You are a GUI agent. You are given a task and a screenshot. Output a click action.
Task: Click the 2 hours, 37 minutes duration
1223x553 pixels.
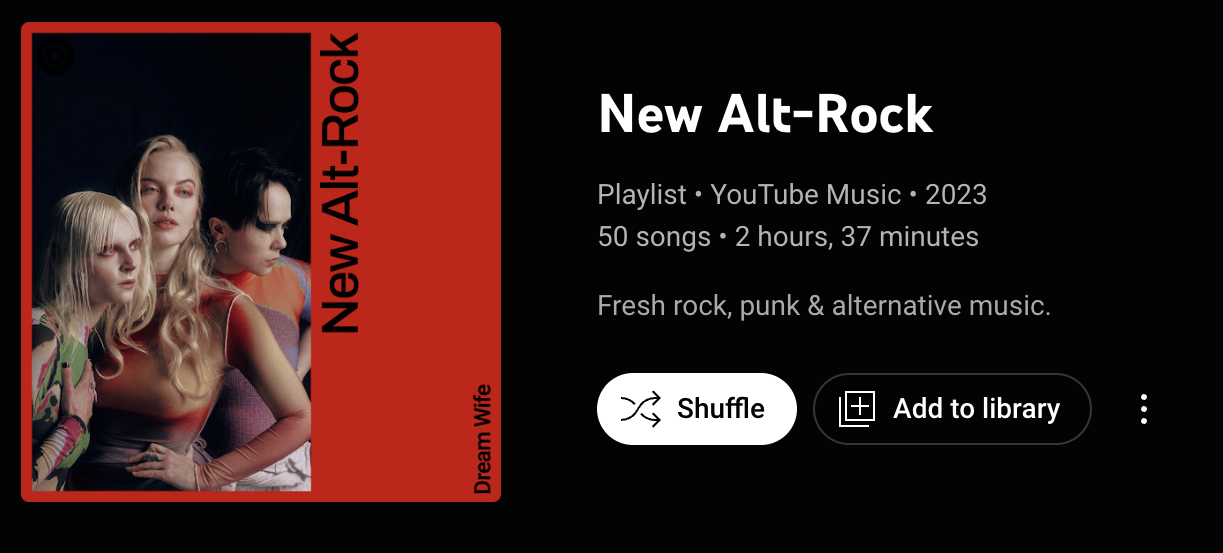point(857,237)
